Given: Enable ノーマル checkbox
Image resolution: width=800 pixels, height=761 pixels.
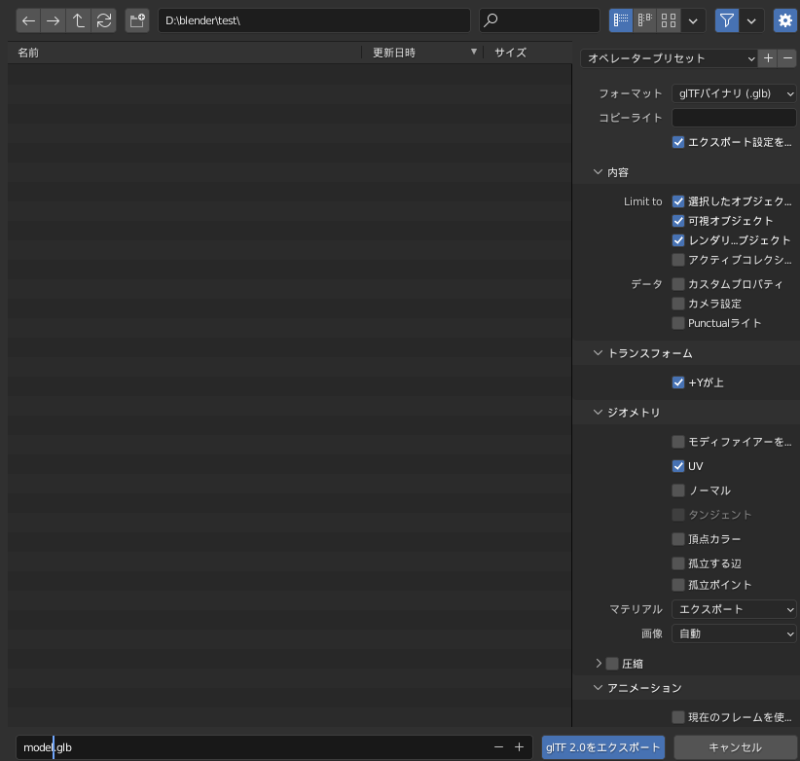Looking at the screenshot, I should coord(678,490).
